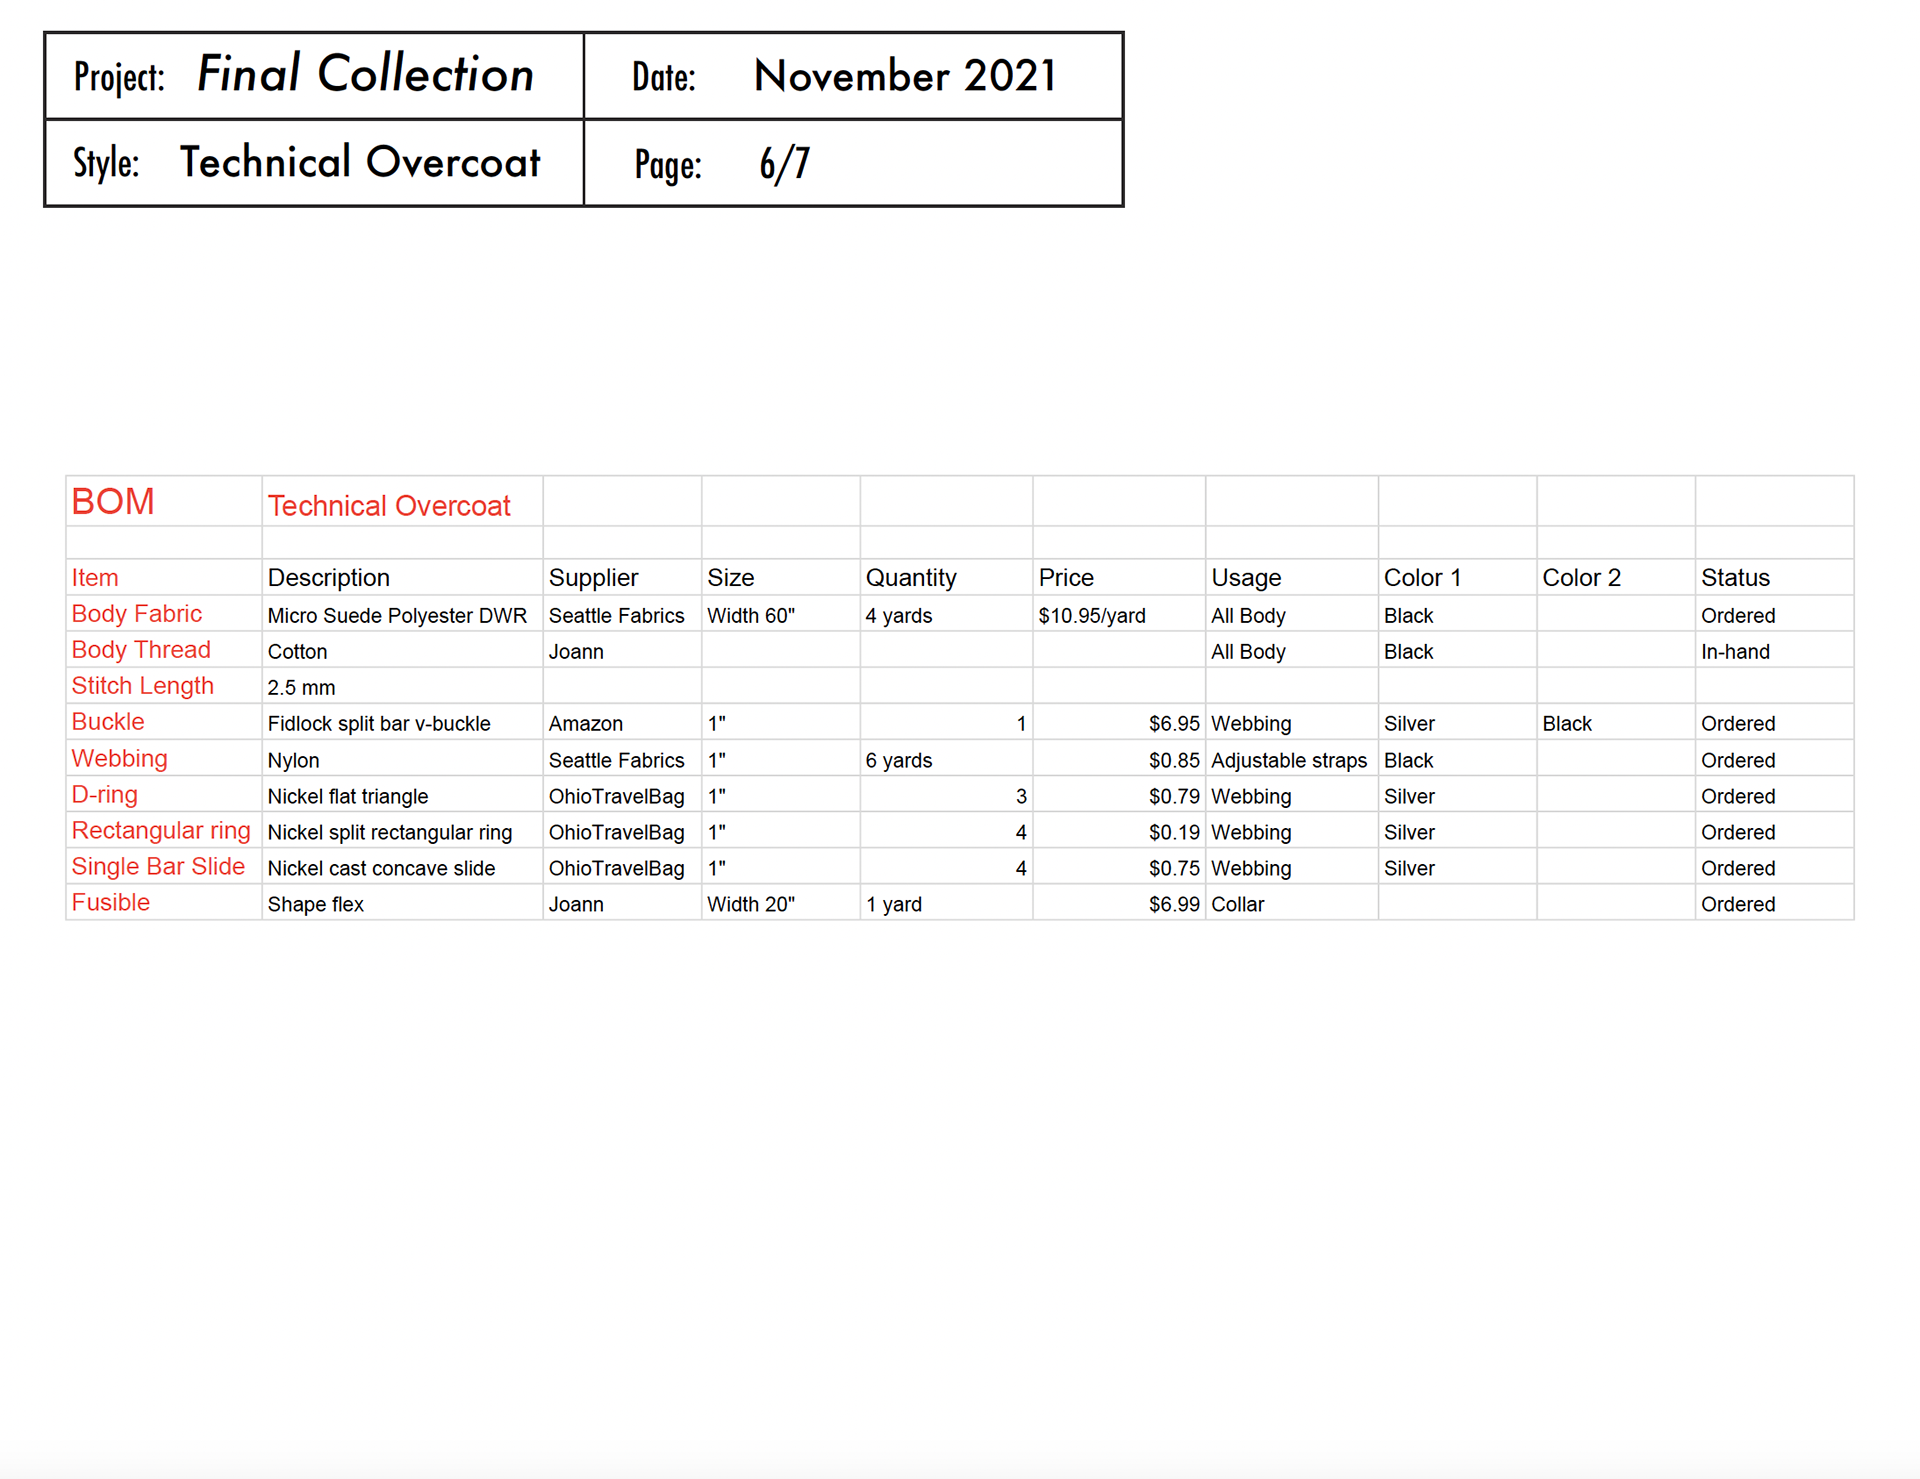Click the page number '6/7'
This screenshot has width=1920, height=1479.
tap(784, 164)
